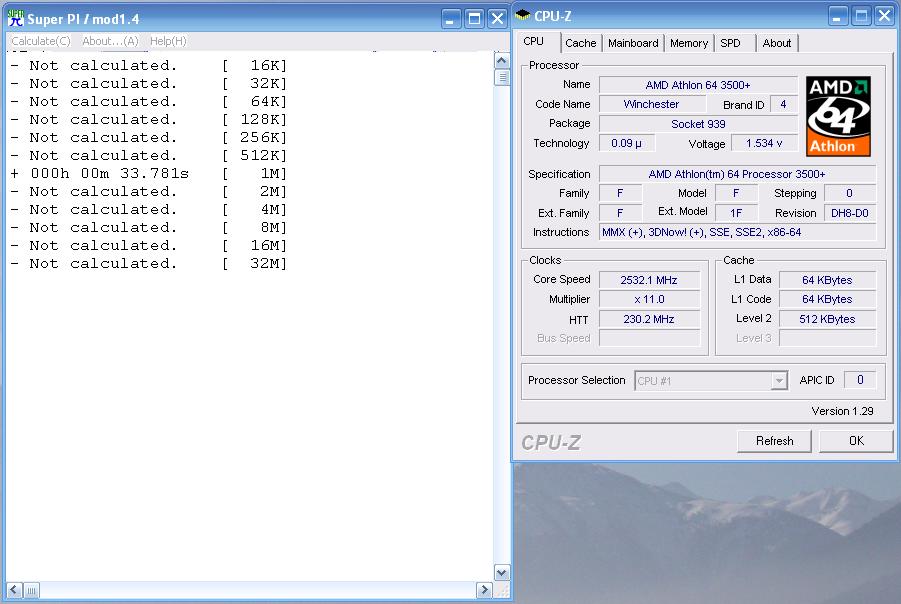
Task: Click the HTT value '230.2 MHz'
Action: [649, 319]
